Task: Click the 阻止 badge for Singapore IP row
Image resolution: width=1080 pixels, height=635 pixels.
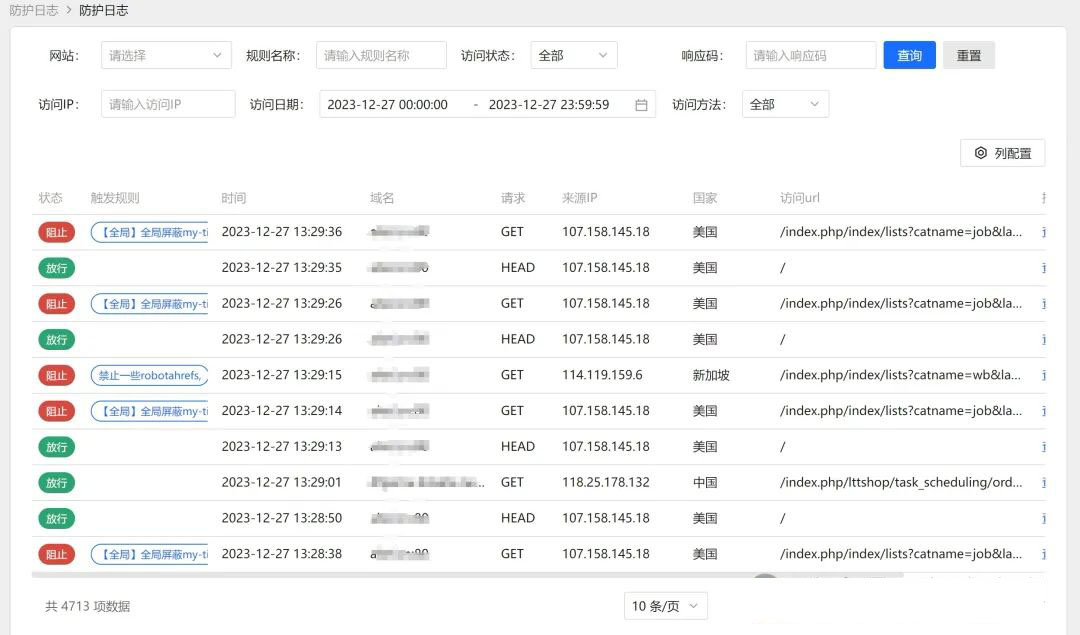Action: point(57,375)
